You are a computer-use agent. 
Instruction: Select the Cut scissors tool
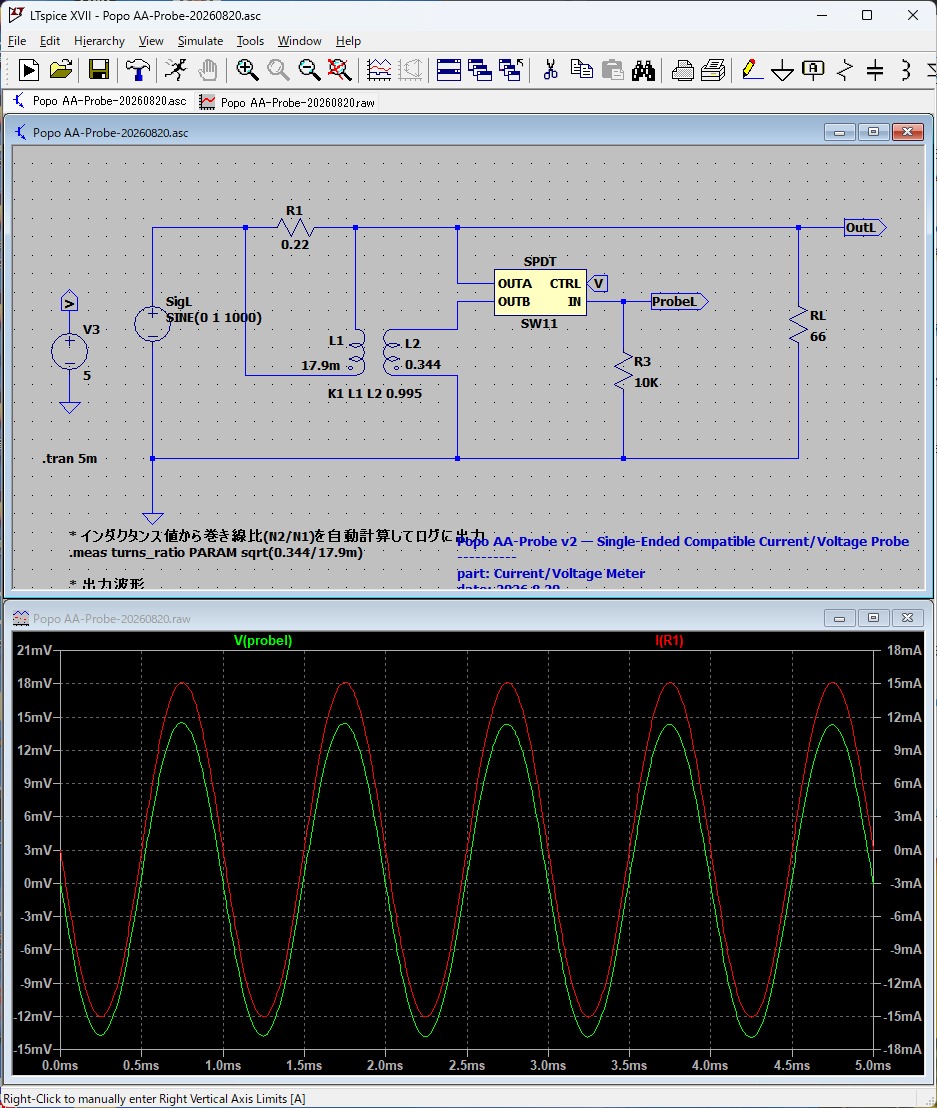[550, 70]
